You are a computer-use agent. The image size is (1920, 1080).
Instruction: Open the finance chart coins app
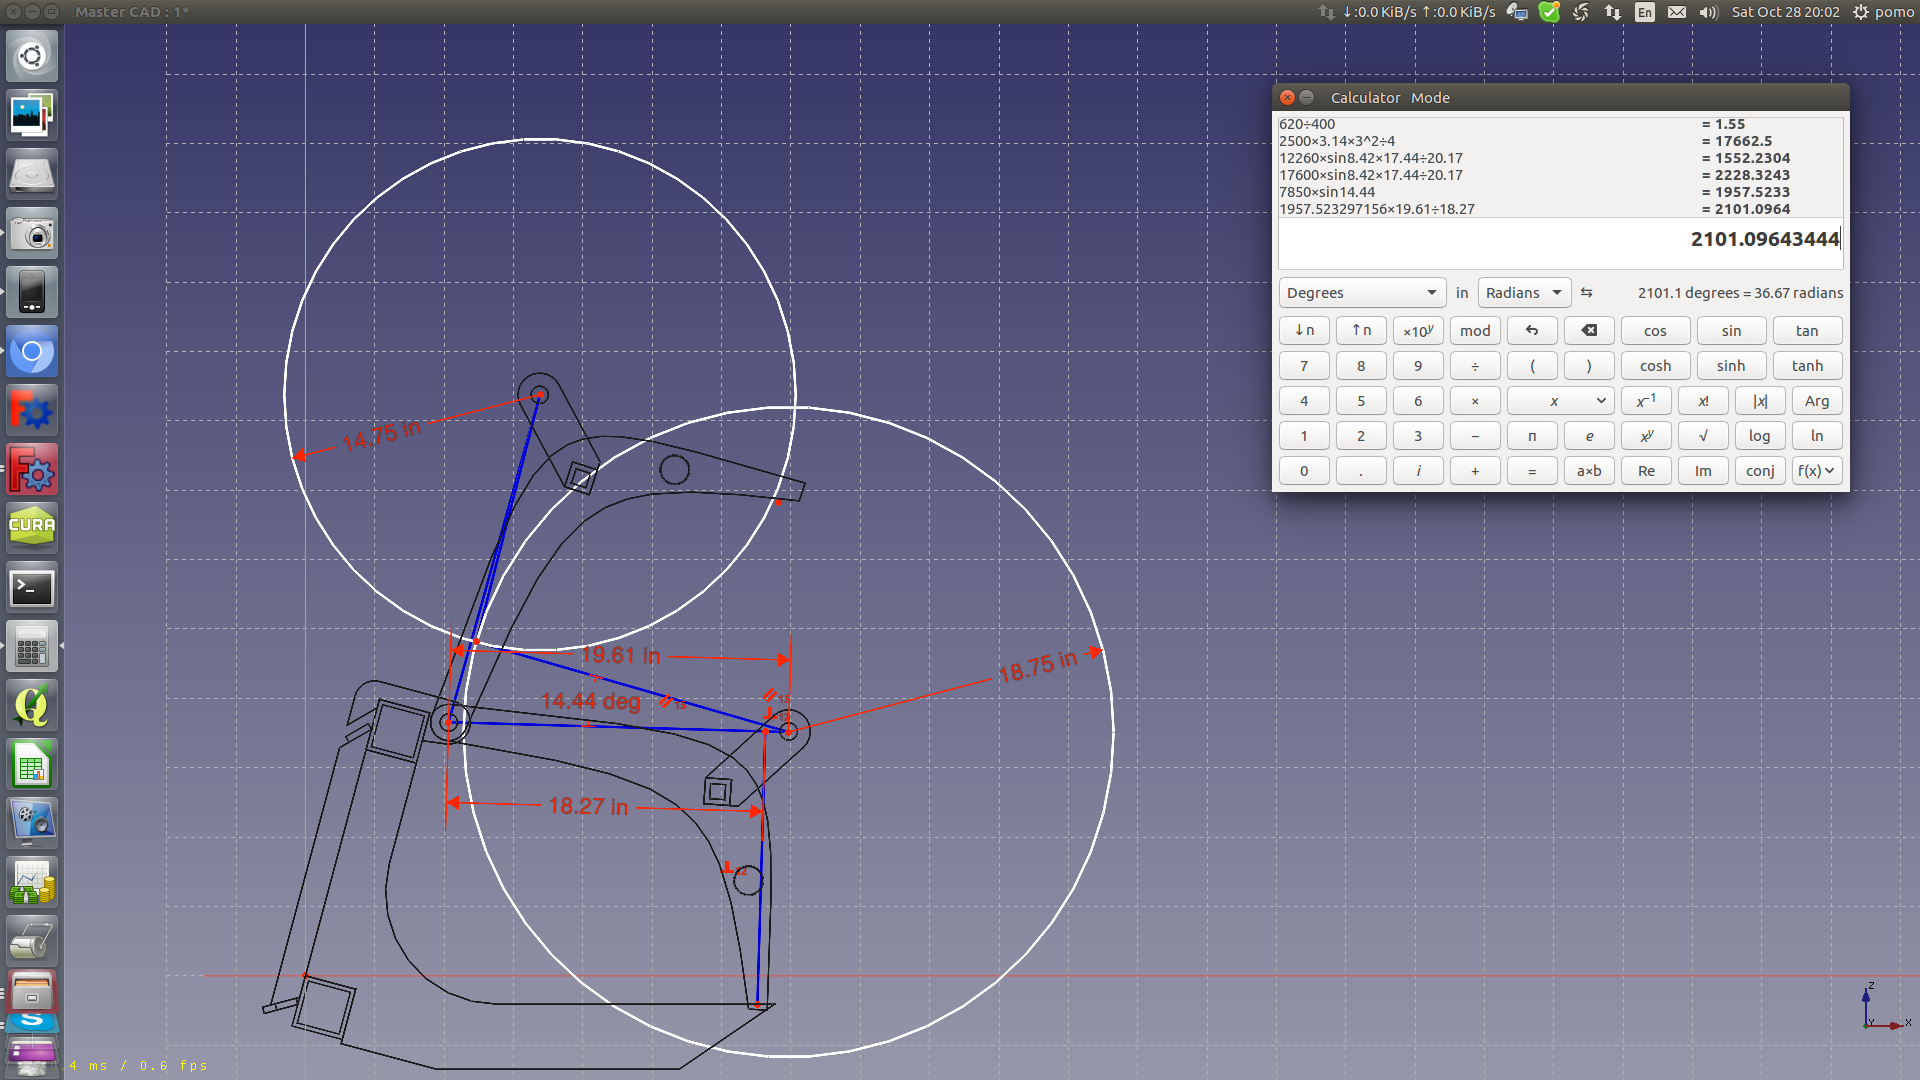32,883
